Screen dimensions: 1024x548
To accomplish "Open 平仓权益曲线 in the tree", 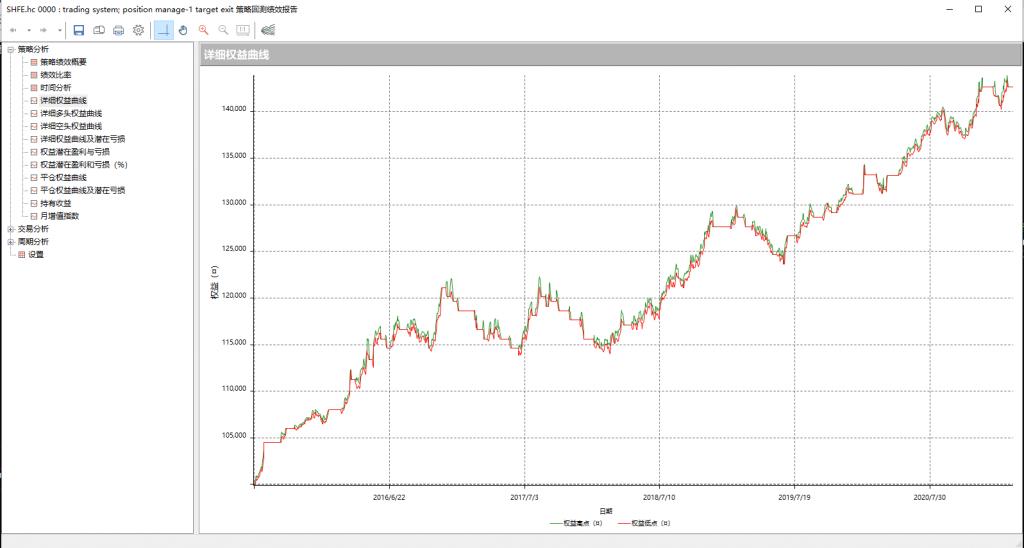I will (x=63, y=178).
